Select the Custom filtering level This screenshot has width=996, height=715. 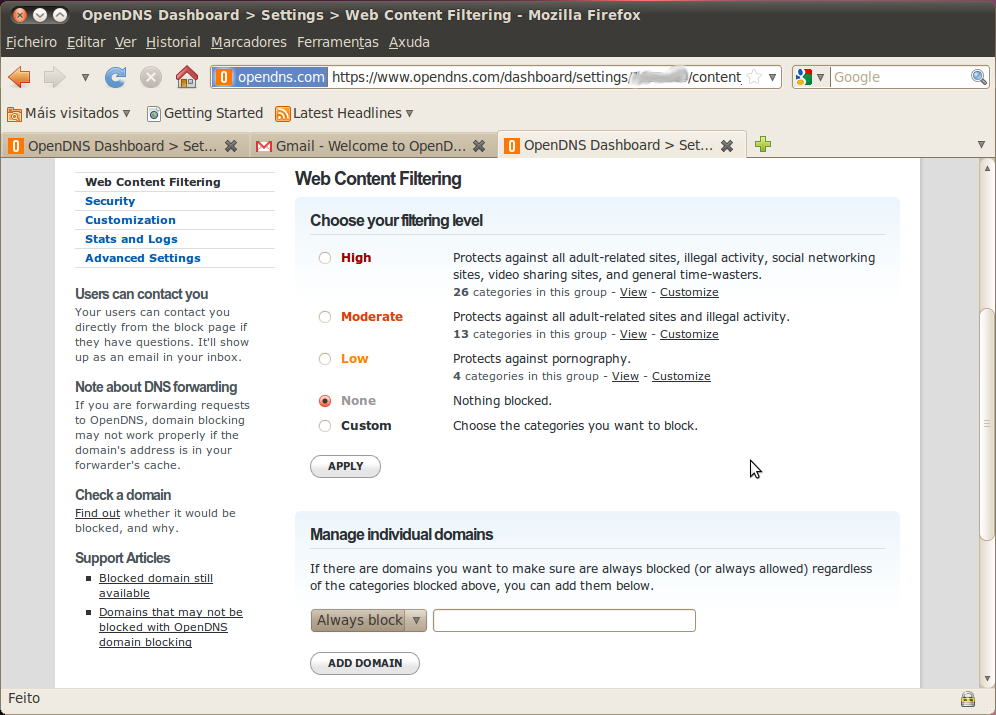325,426
